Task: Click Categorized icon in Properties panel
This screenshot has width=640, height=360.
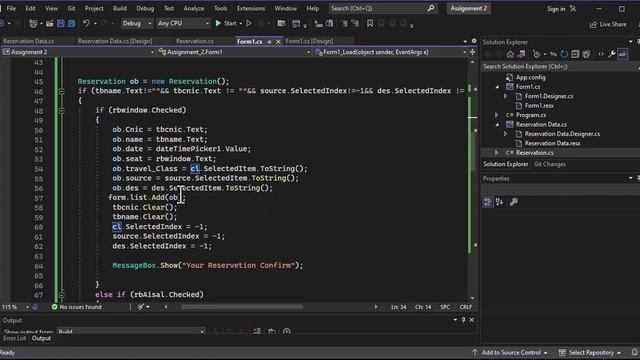Action: click(488, 202)
